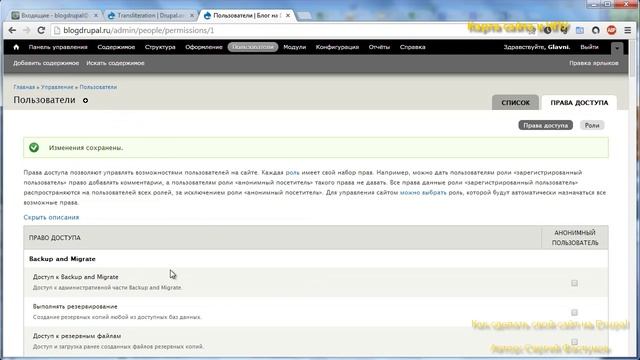Click Добавить содержимое shortcut
The height and width of the screenshot is (360, 640).
[x=46, y=63]
